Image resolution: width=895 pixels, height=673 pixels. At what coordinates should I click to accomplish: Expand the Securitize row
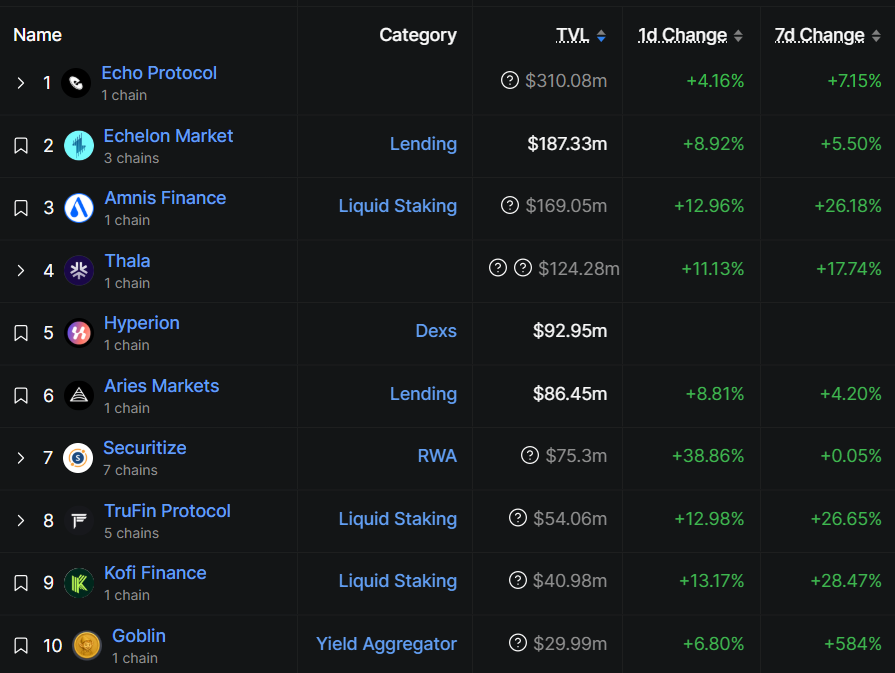(x=21, y=458)
